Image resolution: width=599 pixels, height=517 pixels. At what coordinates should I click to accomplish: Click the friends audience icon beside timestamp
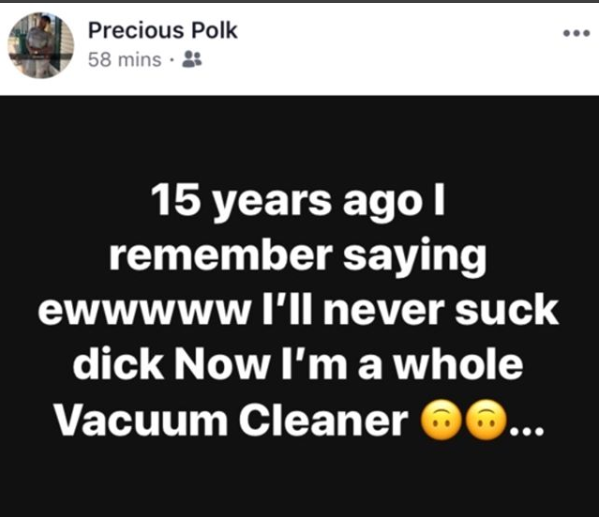[x=193, y=60]
